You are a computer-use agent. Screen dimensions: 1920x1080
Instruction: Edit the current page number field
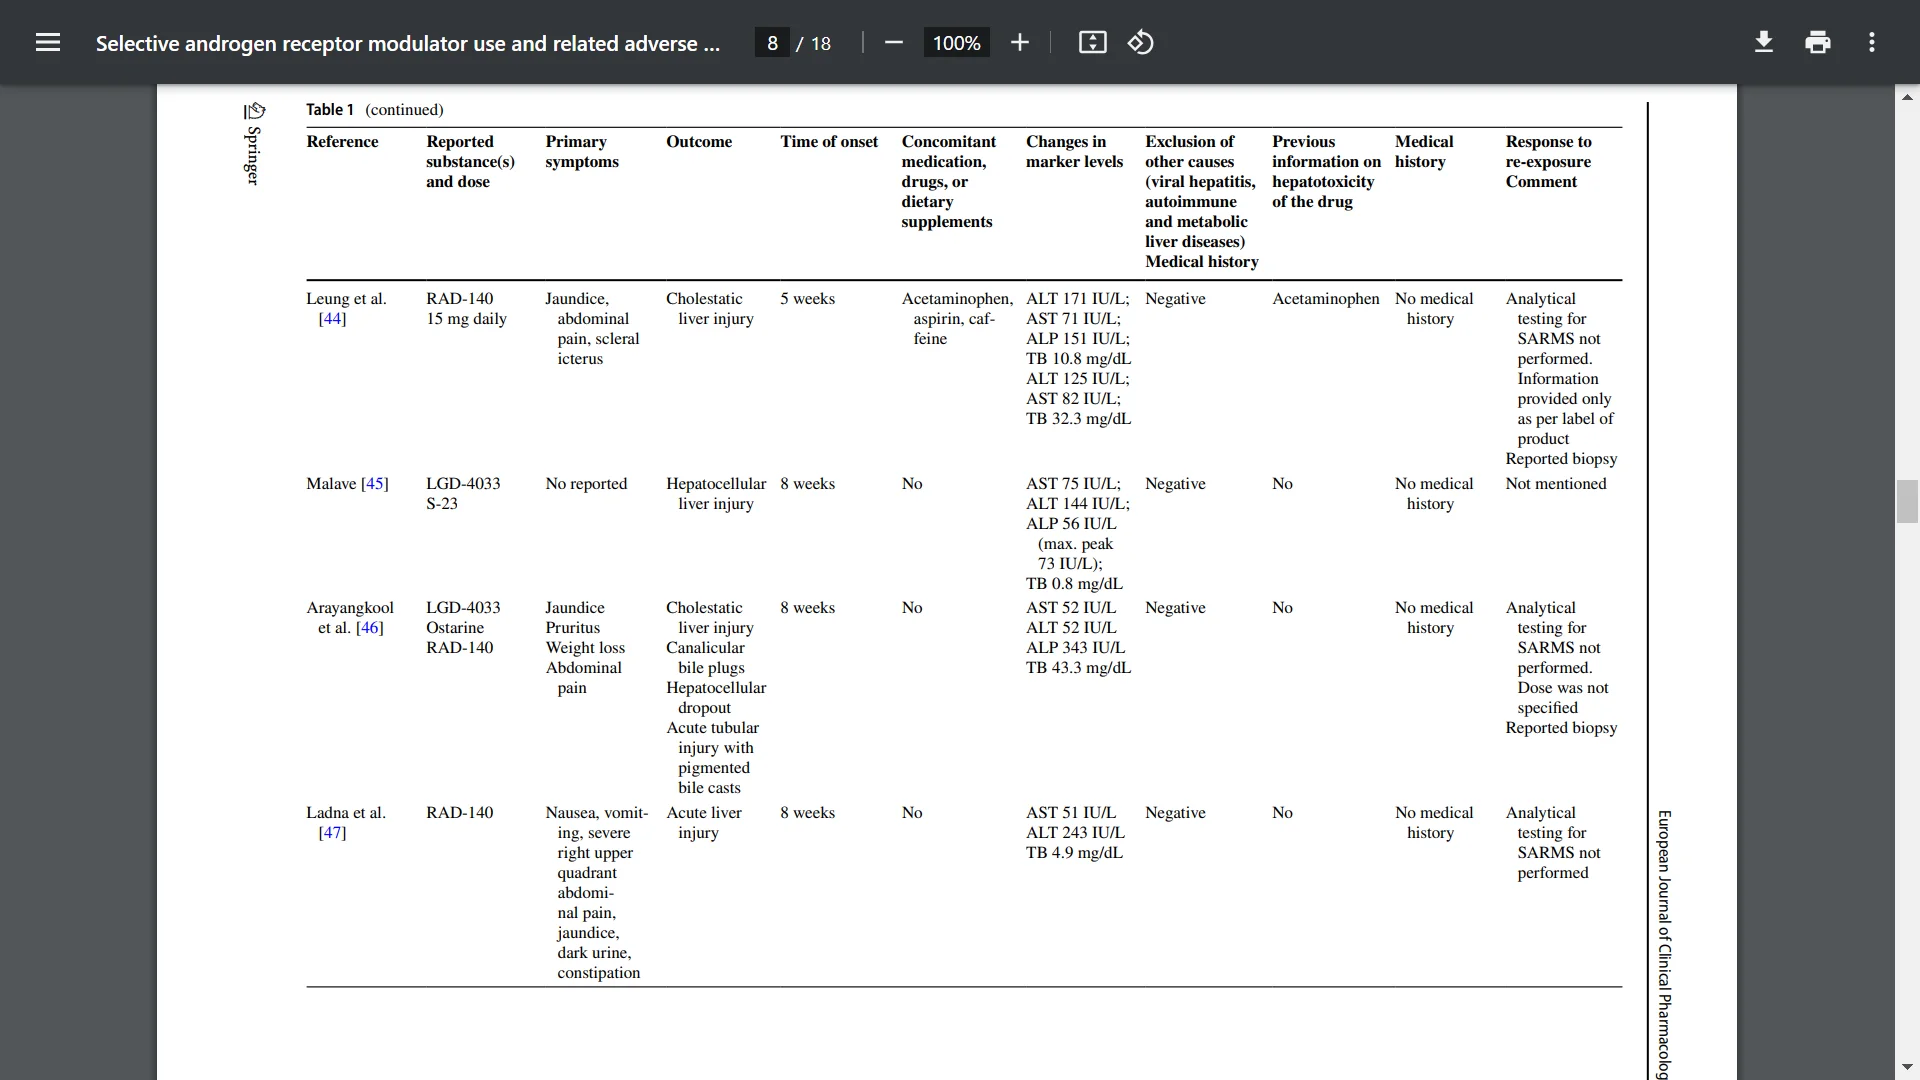coord(772,43)
